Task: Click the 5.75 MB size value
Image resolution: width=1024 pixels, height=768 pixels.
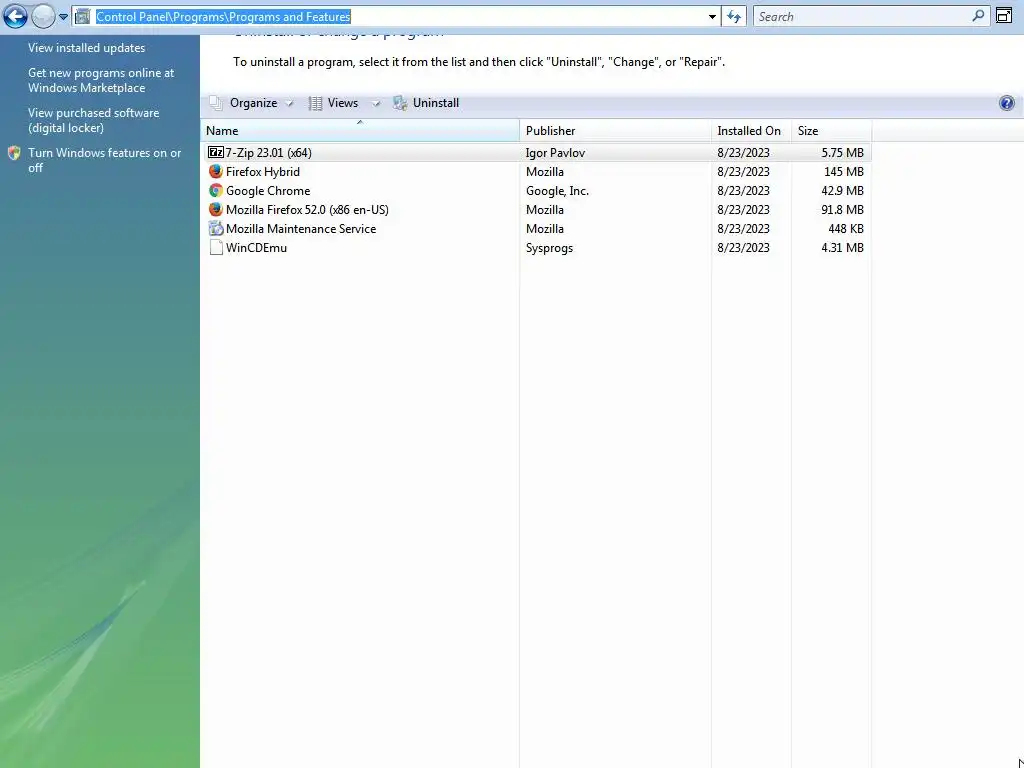Action: tap(842, 153)
